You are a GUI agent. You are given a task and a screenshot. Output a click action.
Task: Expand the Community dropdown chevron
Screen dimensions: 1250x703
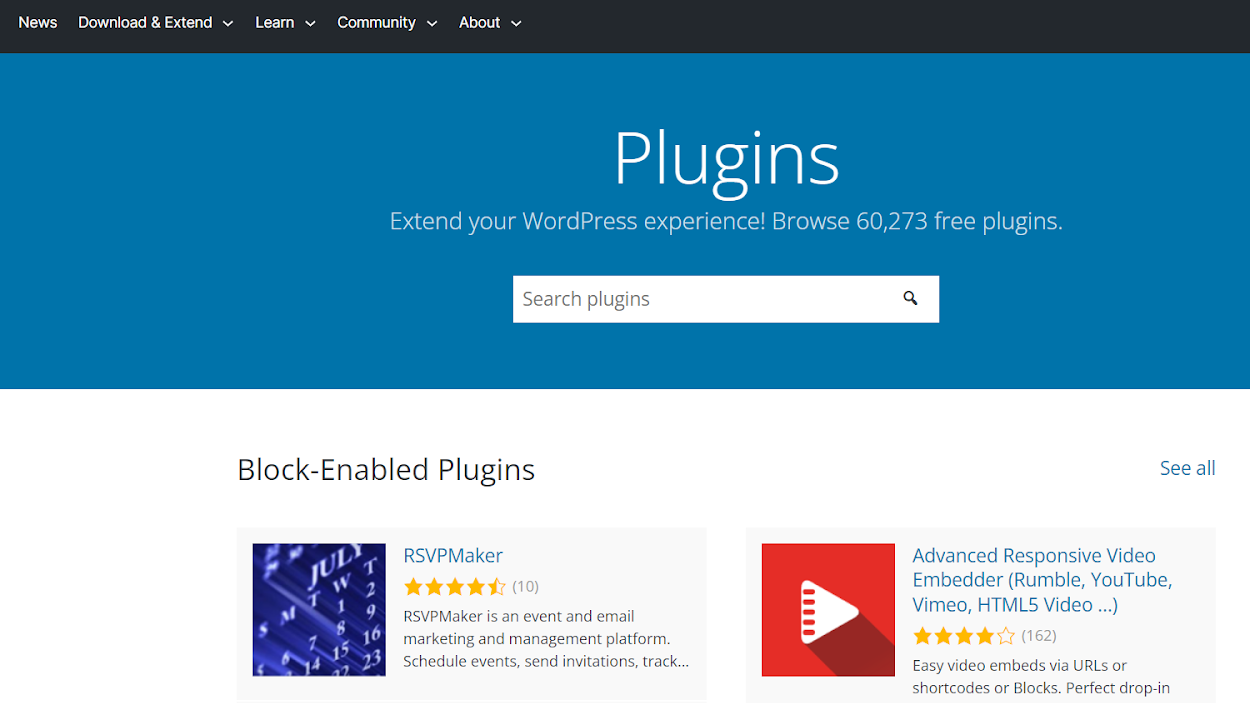point(432,23)
